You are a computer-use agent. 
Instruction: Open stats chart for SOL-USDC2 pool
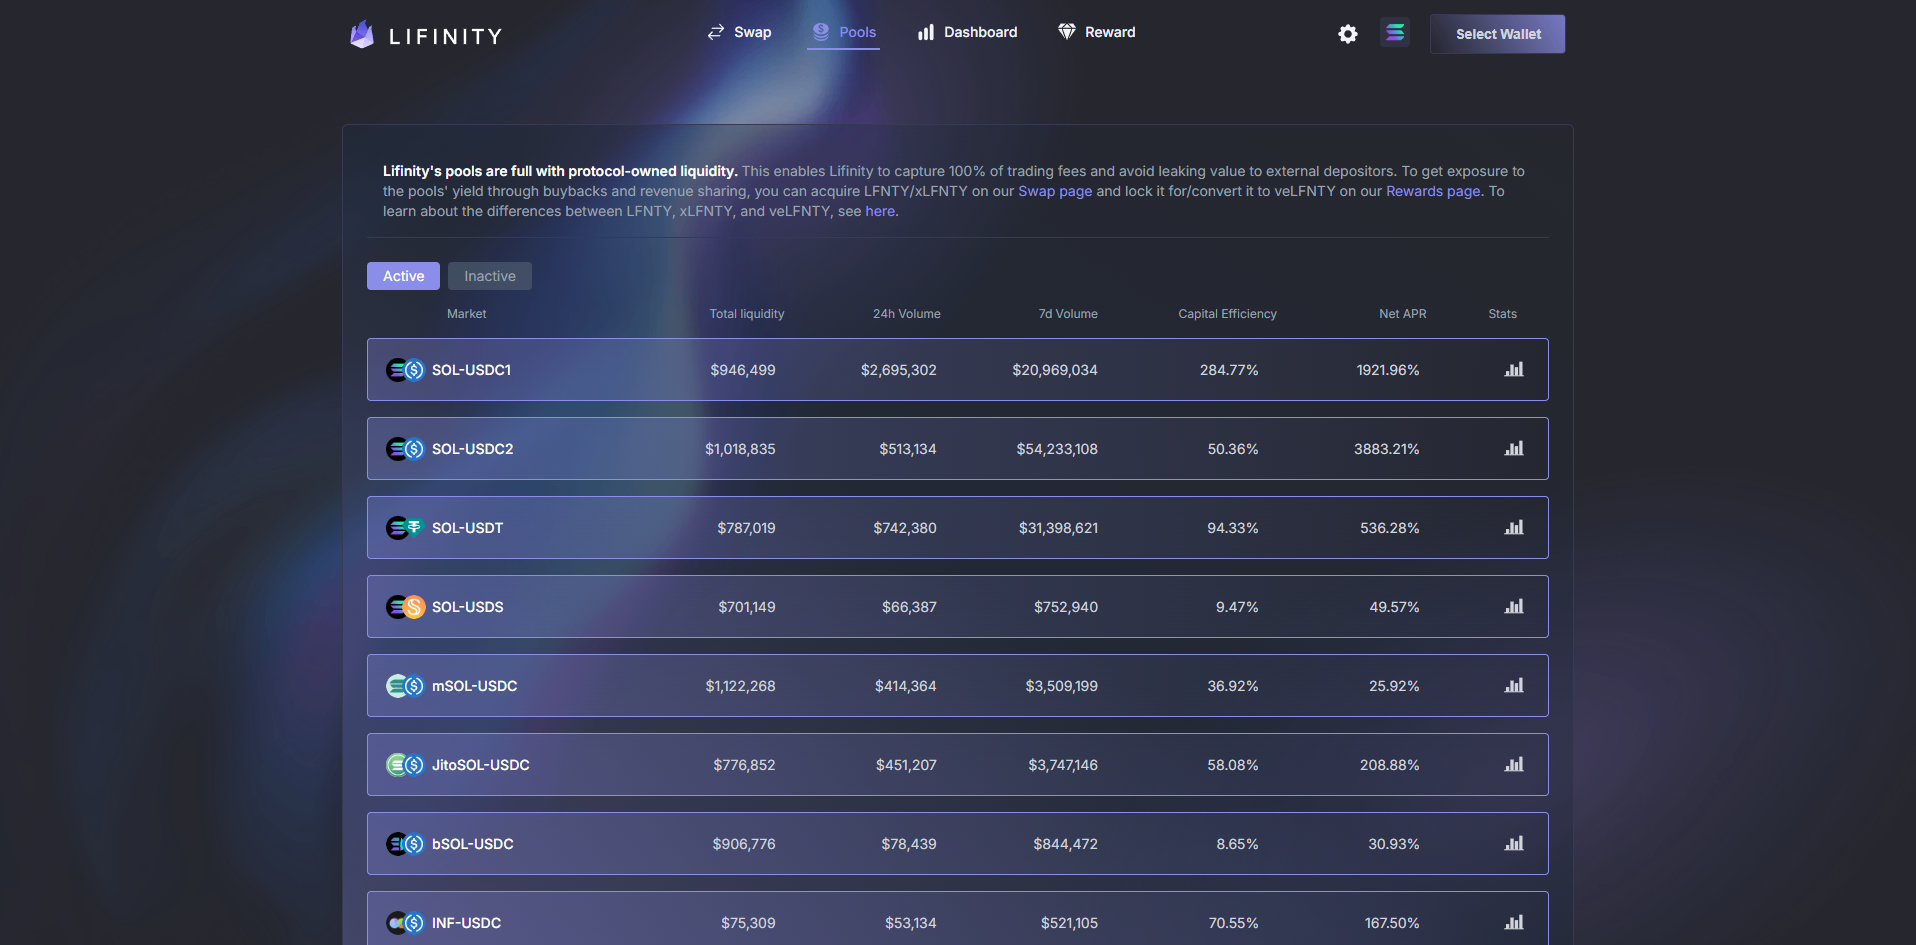[1513, 449]
